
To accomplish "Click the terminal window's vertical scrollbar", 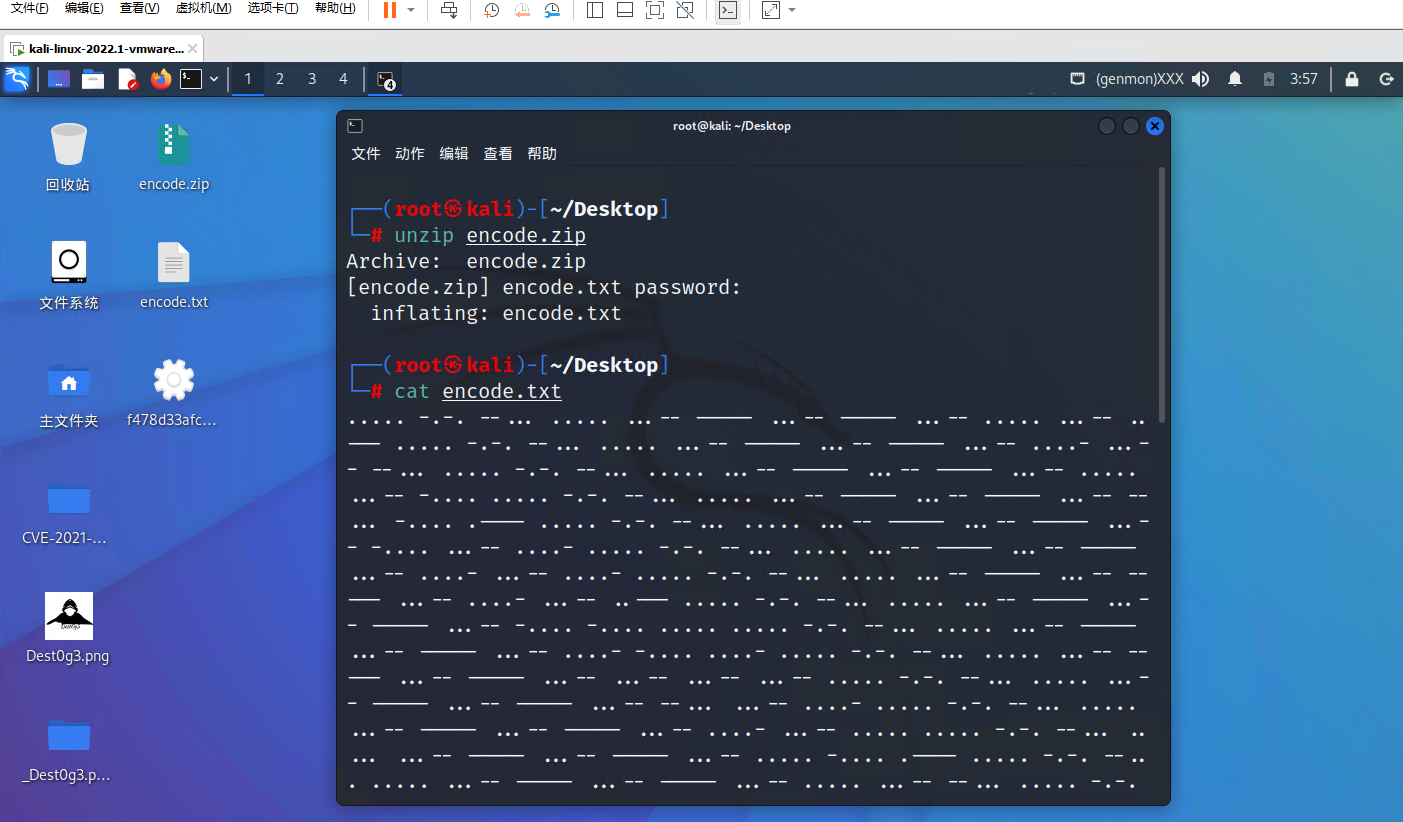I will 1162,294.
